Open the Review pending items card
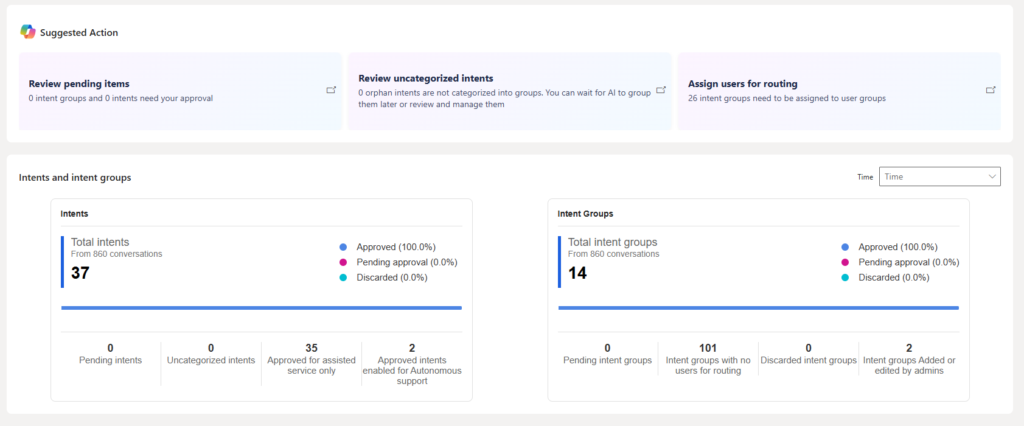The width and height of the screenshot is (1024, 426). click(180, 91)
